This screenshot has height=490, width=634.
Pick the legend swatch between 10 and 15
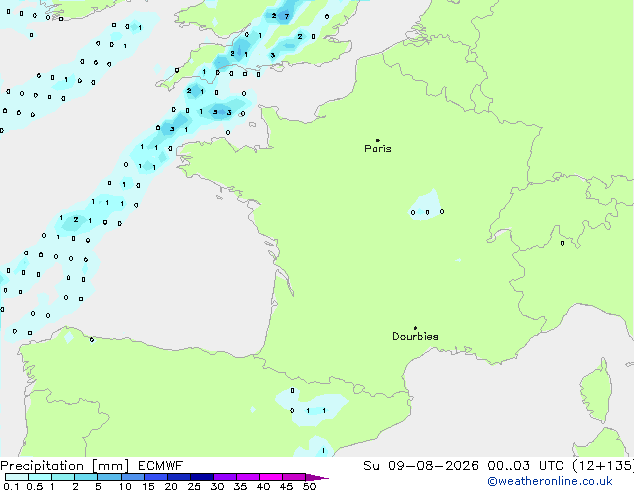coord(132,477)
